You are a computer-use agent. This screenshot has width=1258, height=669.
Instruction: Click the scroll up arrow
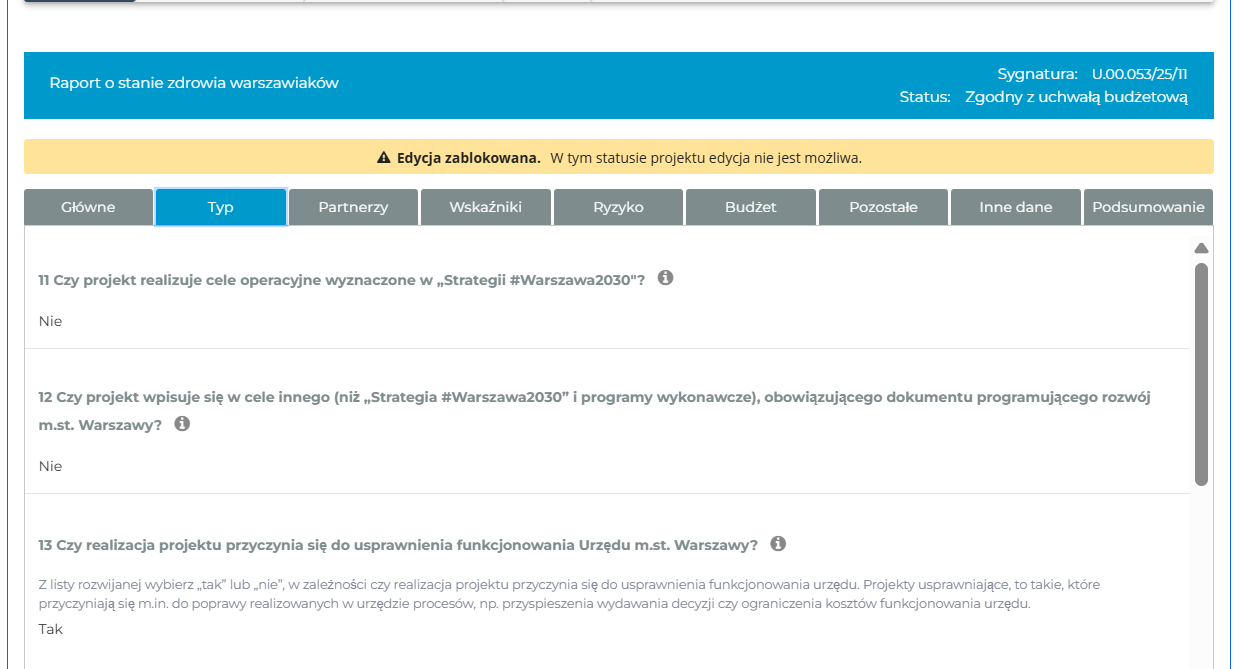(1201, 248)
